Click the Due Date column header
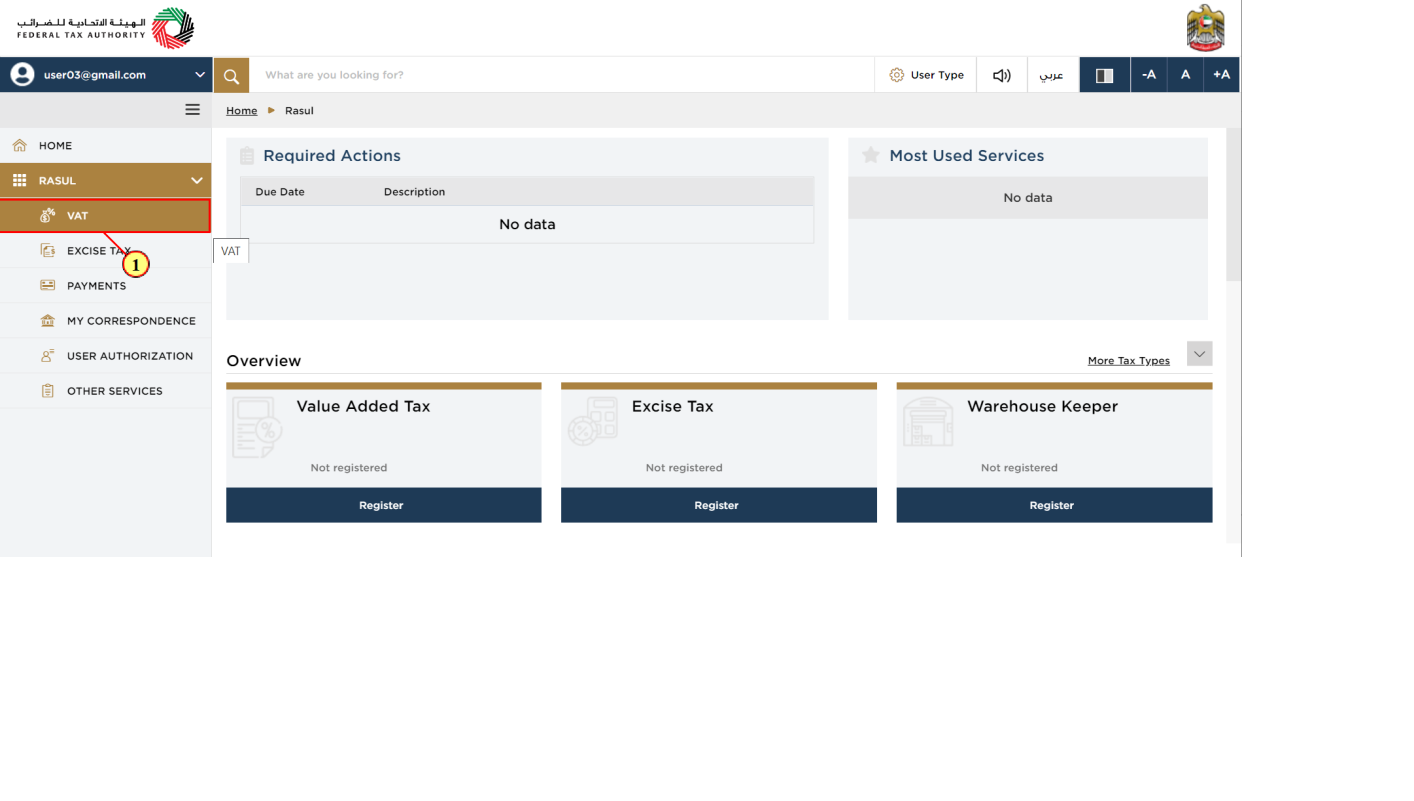Screen dimensions: 1414x801 (x=280, y=192)
